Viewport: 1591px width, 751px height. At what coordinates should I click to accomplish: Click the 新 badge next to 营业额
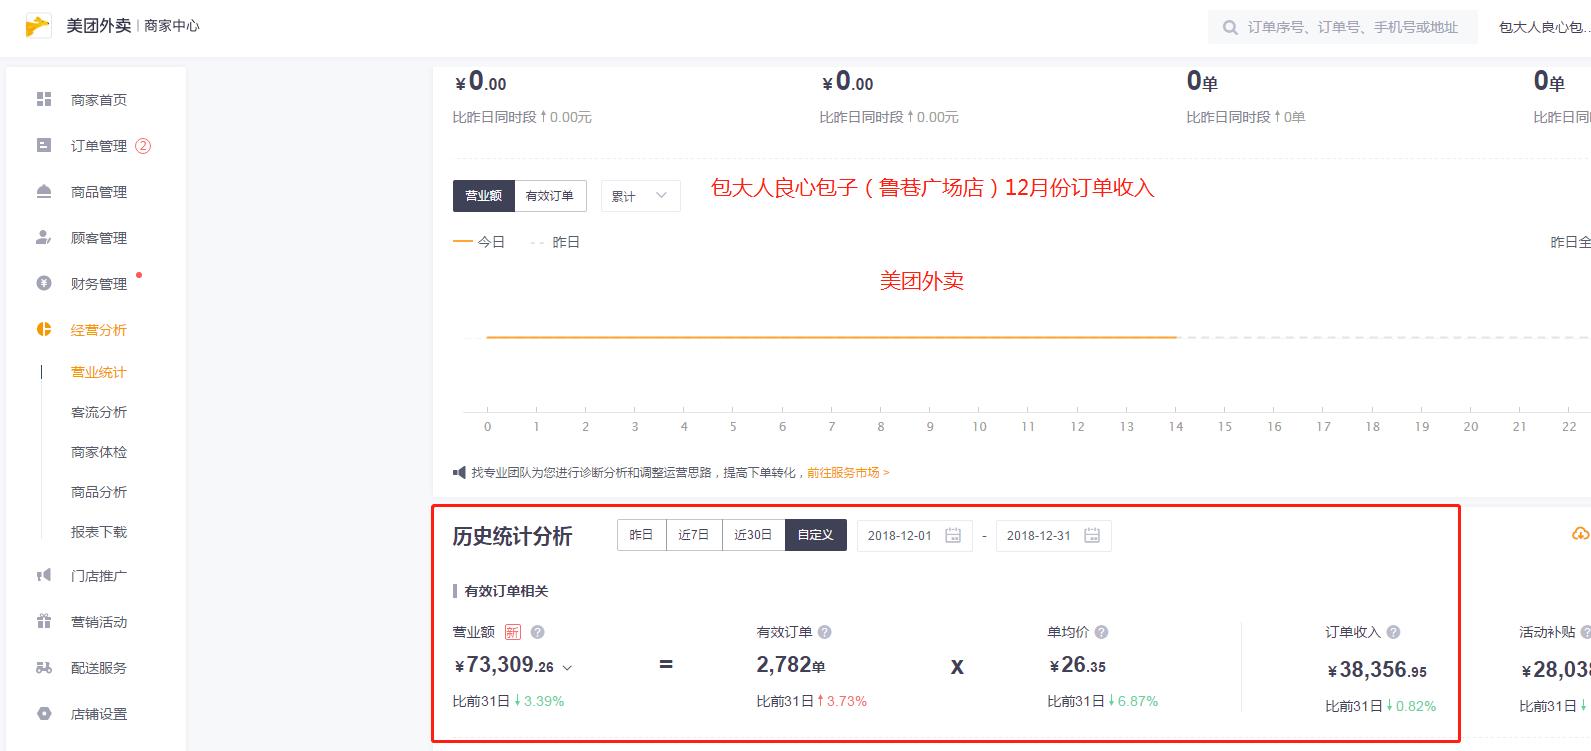click(x=513, y=632)
